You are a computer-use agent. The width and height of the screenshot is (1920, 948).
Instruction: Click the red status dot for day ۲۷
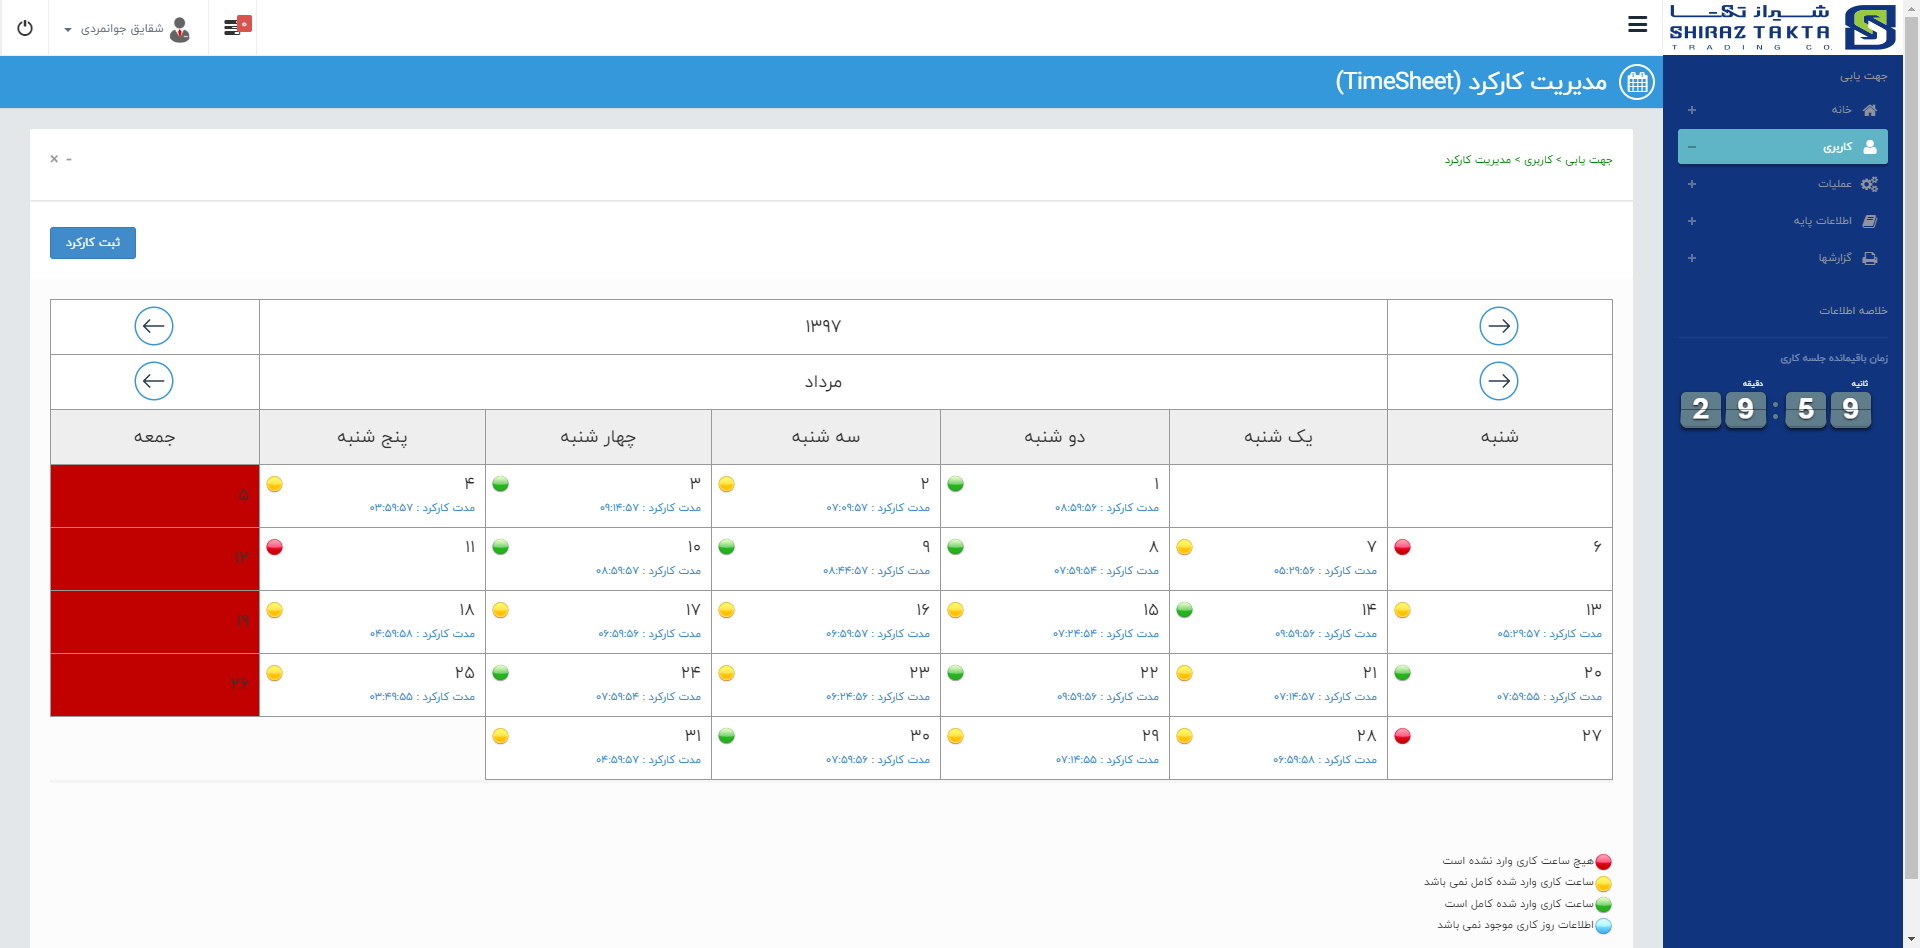pyautogui.click(x=1403, y=736)
